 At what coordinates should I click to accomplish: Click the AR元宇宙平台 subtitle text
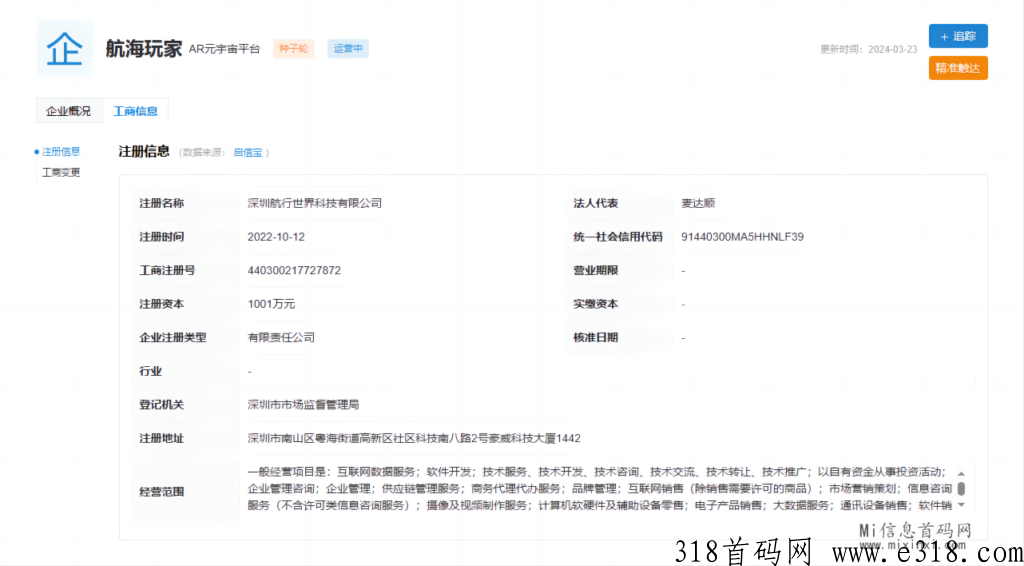click(224, 48)
